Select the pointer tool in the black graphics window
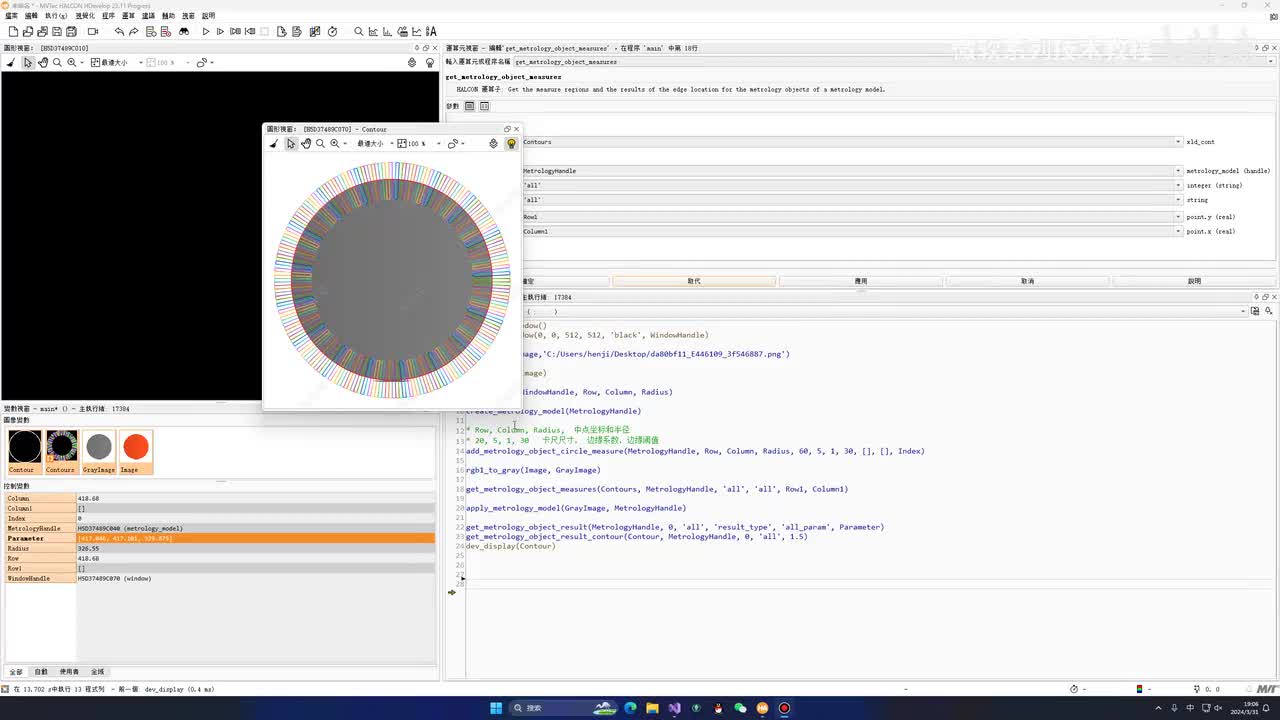This screenshot has width=1280, height=720. click(28, 62)
